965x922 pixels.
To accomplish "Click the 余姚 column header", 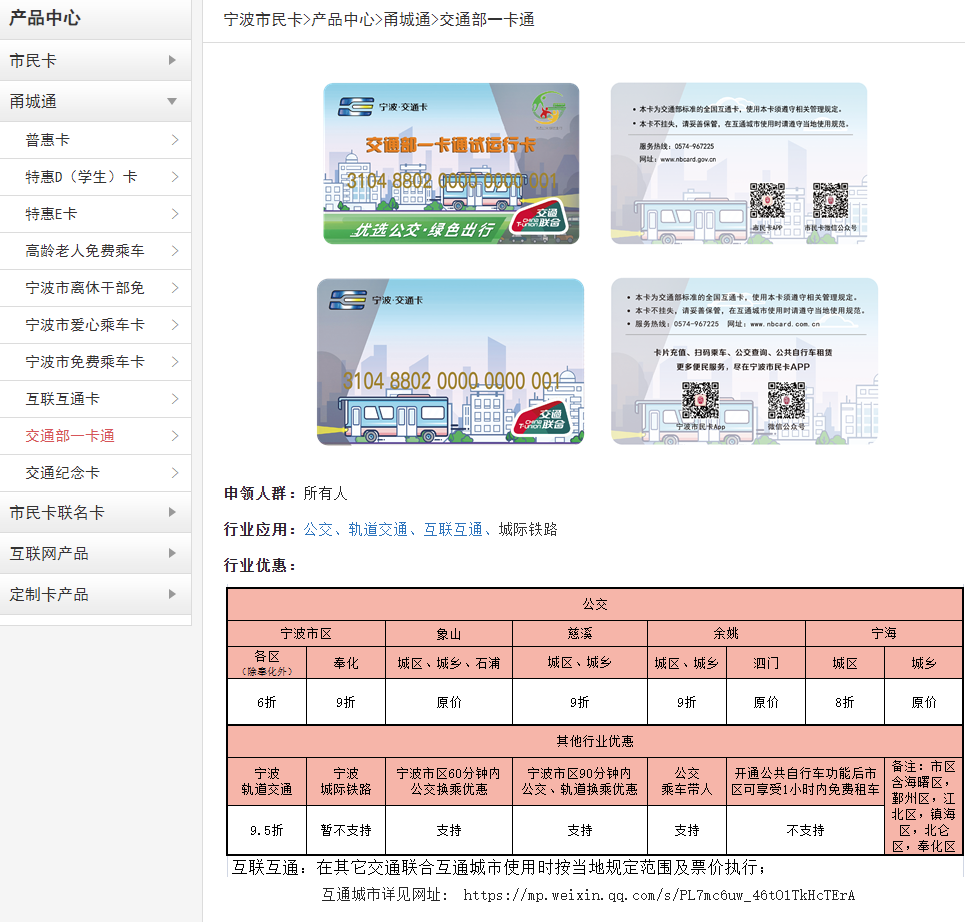I will (726, 633).
